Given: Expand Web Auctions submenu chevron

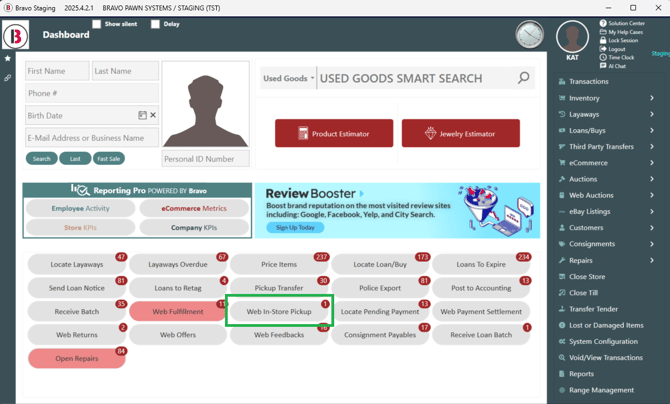Looking at the screenshot, I should [x=652, y=195].
